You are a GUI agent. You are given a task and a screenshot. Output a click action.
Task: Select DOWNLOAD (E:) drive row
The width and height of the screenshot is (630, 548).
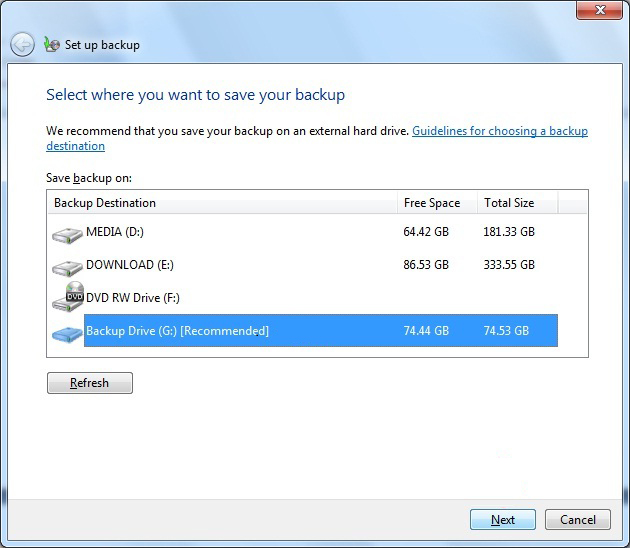(x=130, y=265)
